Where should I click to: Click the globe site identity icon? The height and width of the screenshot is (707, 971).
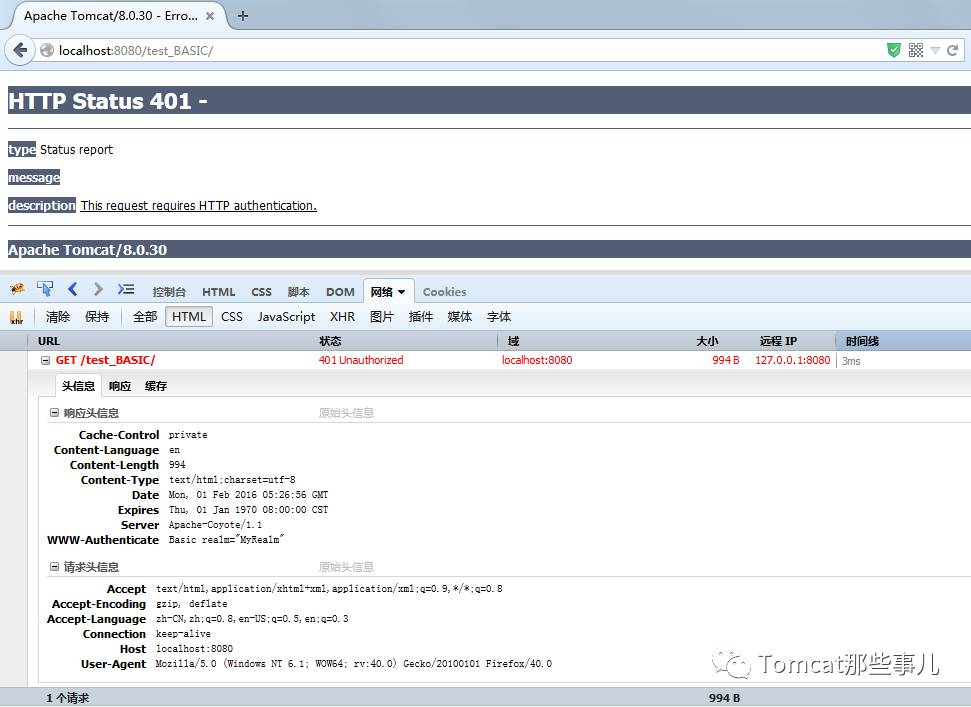46,50
